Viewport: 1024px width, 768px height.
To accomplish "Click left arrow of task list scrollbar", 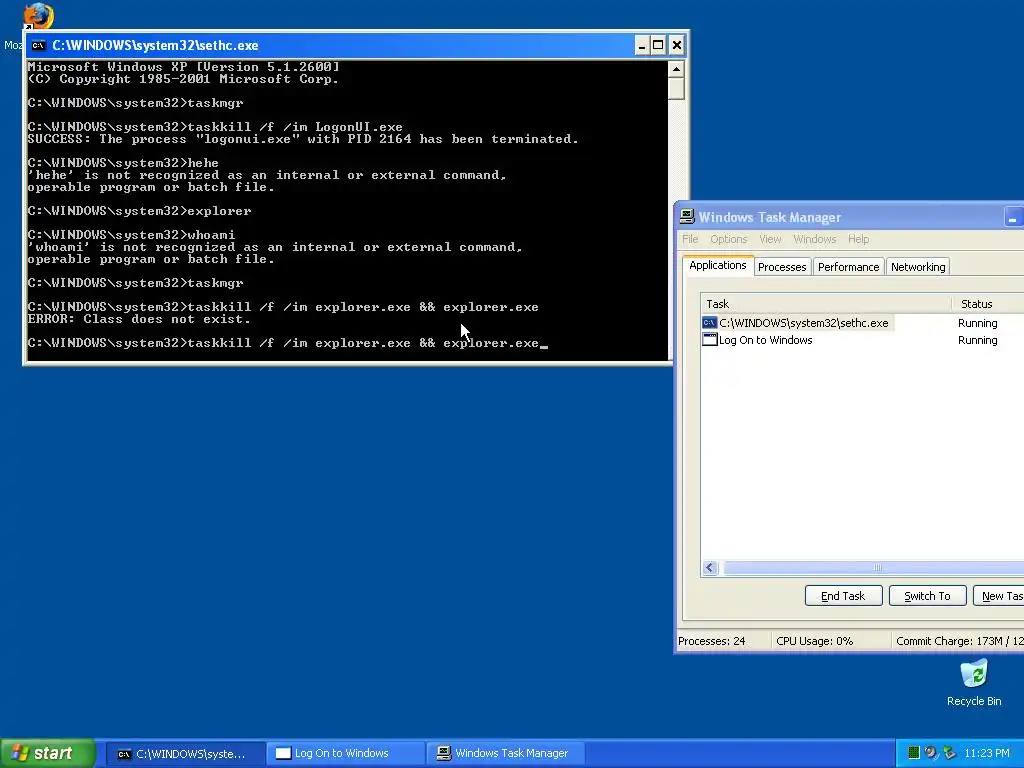I will coord(710,568).
